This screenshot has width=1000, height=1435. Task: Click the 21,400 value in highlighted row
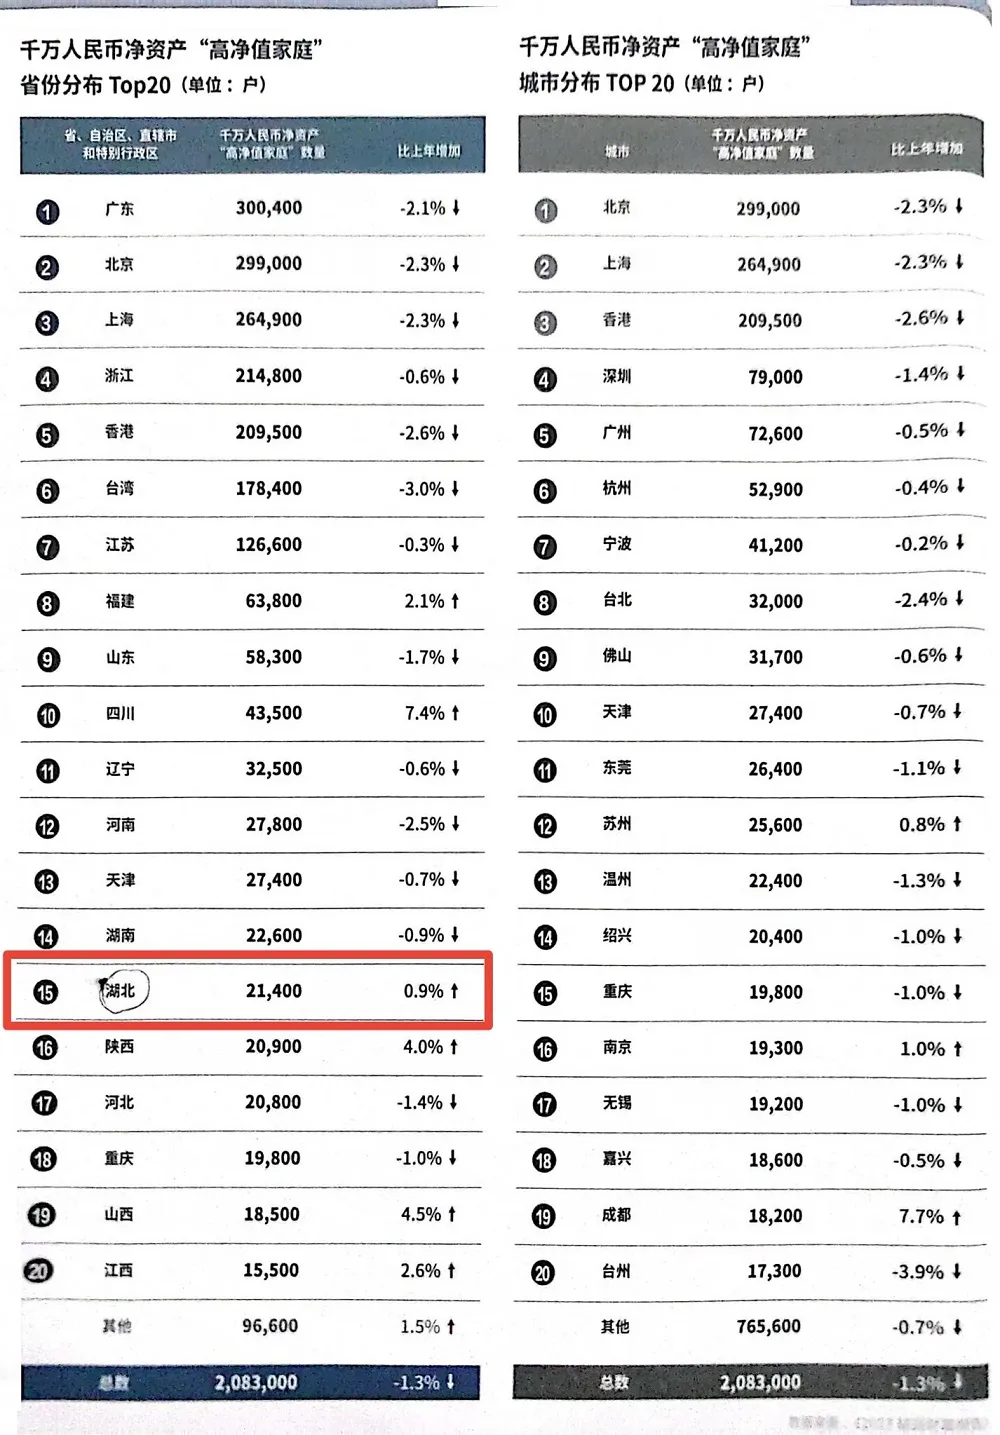pos(274,991)
